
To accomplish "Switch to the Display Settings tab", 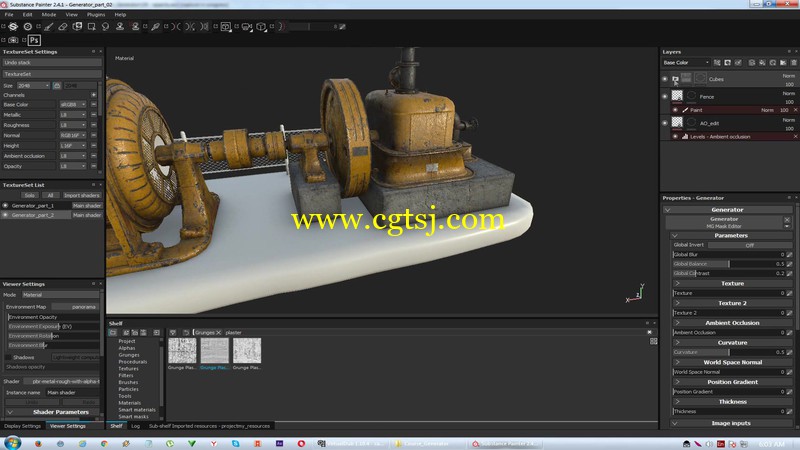I will point(22,426).
